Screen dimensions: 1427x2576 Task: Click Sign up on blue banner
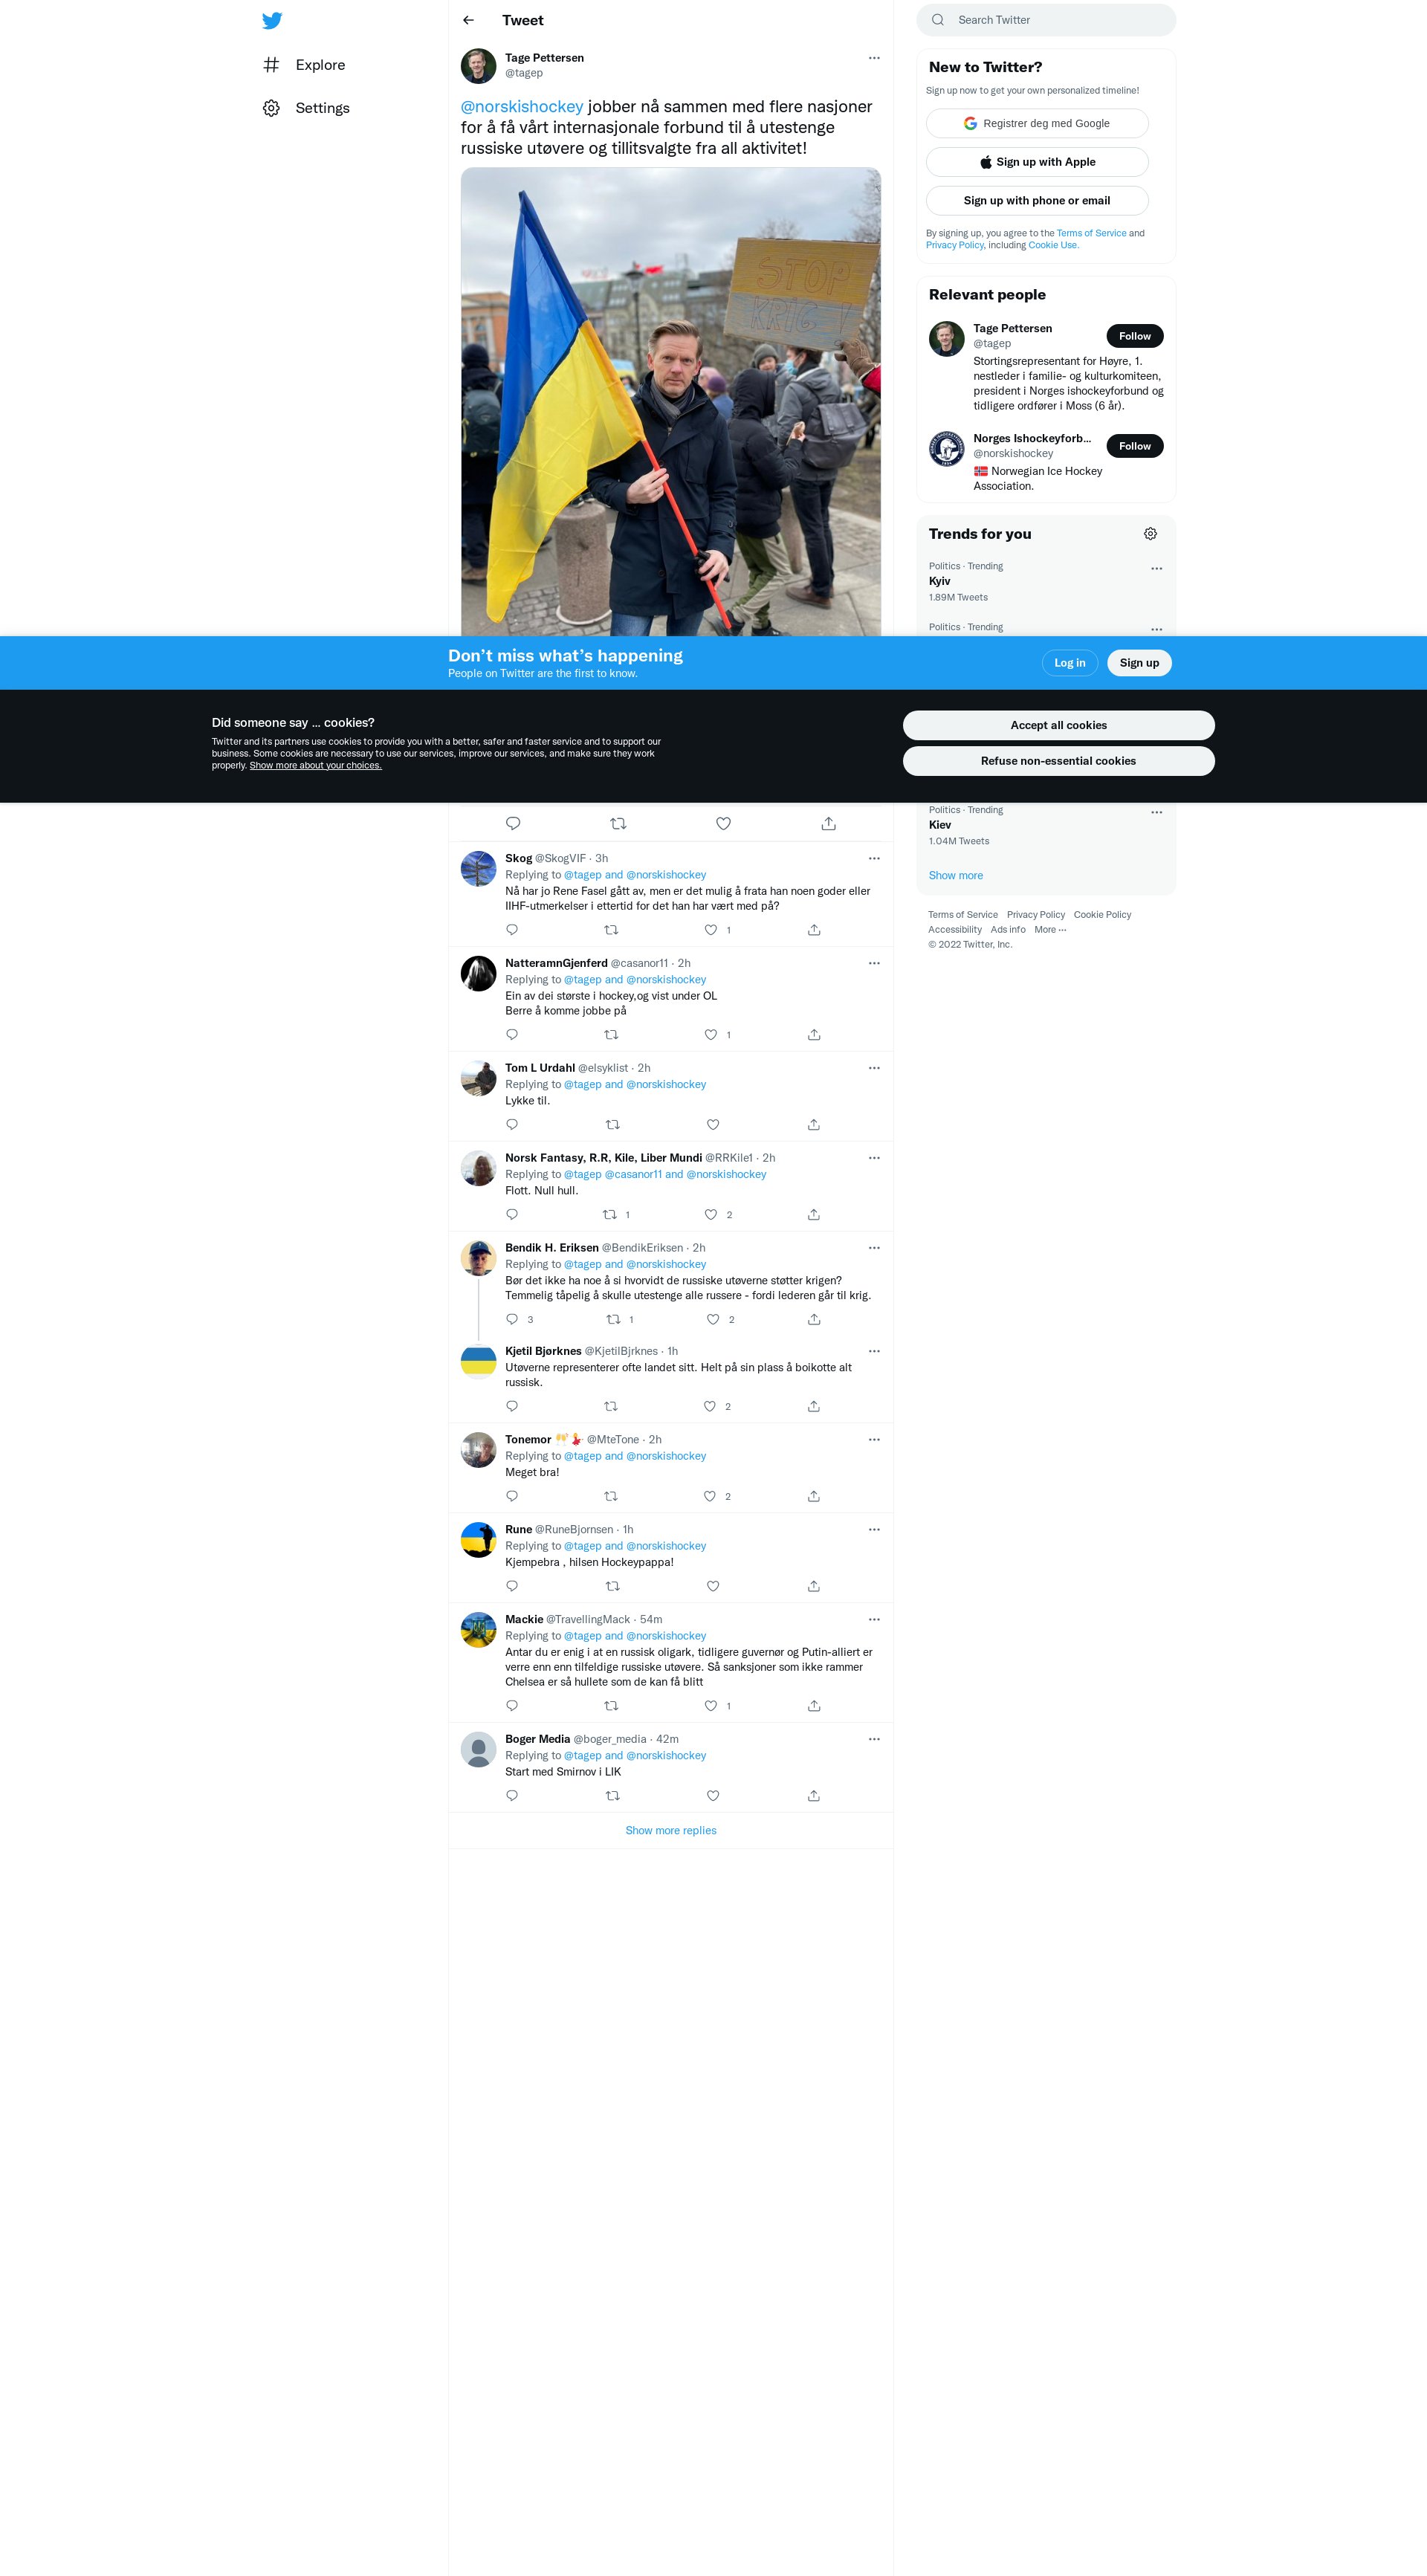(x=1139, y=663)
